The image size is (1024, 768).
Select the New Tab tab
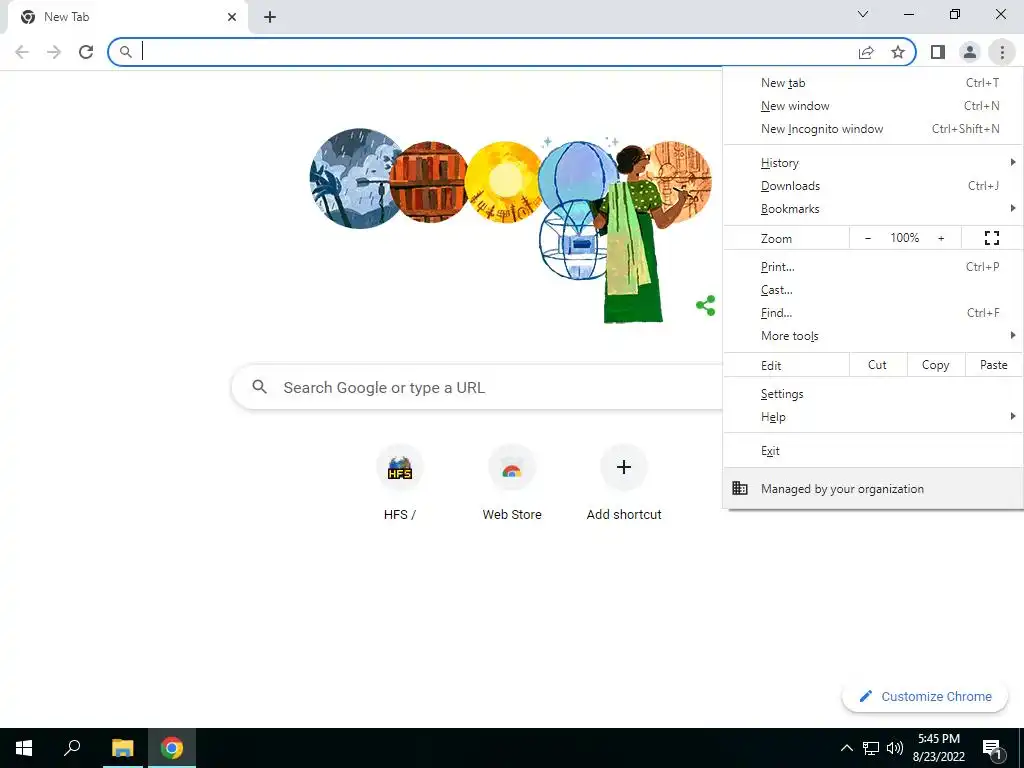tap(127, 17)
